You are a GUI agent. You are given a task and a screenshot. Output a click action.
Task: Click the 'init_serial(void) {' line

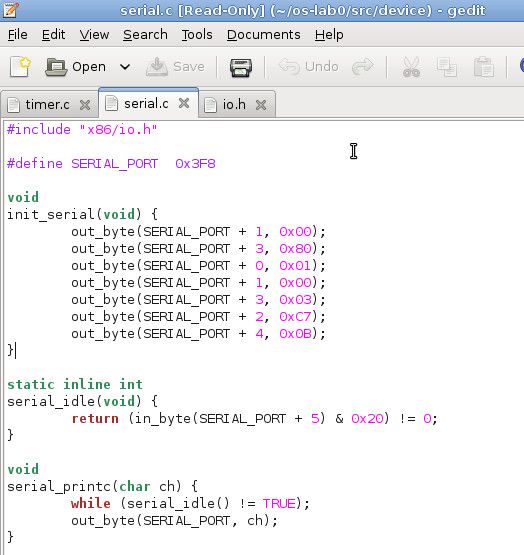pos(82,214)
